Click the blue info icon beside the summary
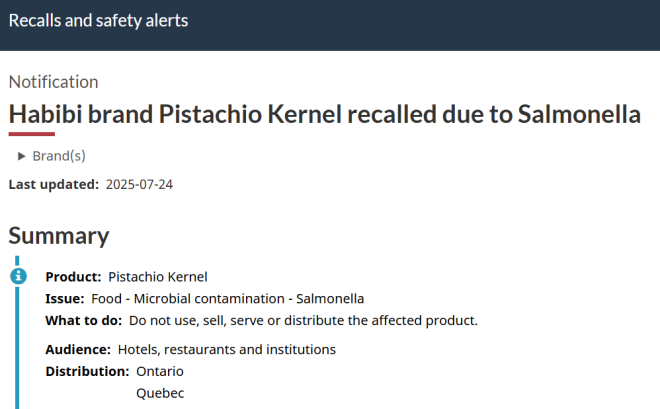Image resolution: width=660 pixels, height=409 pixels. 18,275
